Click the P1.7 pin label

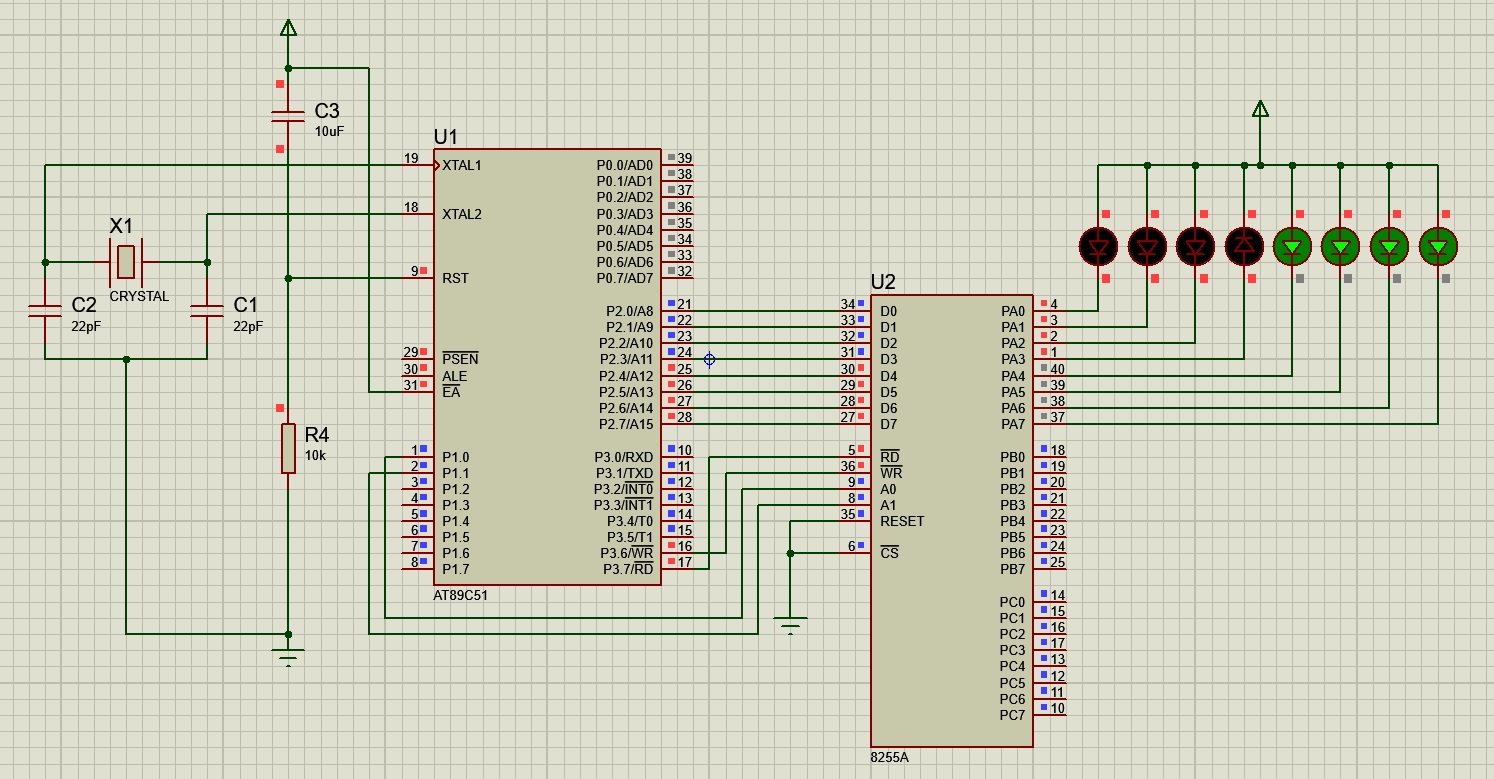[x=455, y=569]
